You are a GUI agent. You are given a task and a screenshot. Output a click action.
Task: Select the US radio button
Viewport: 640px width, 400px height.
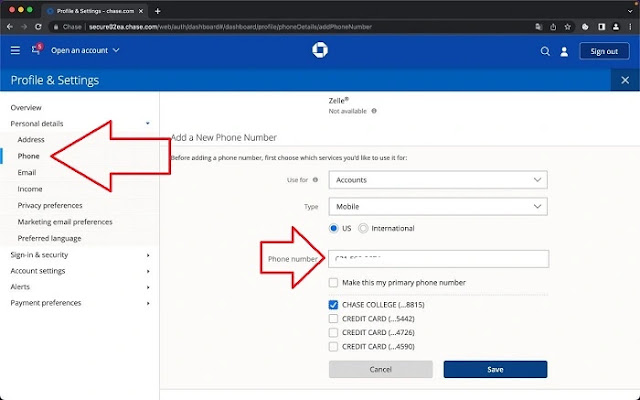tap(334, 228)
